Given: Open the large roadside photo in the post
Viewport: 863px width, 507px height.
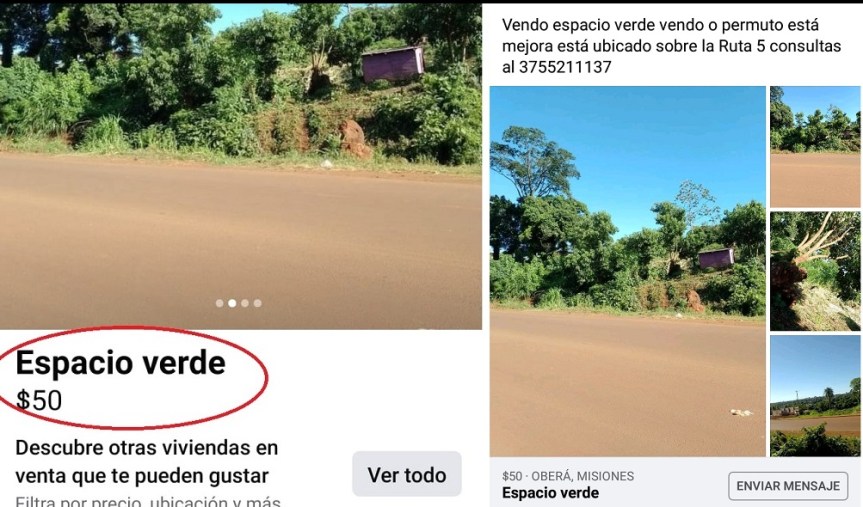Looking at the screenshot, I should (627, 271).
